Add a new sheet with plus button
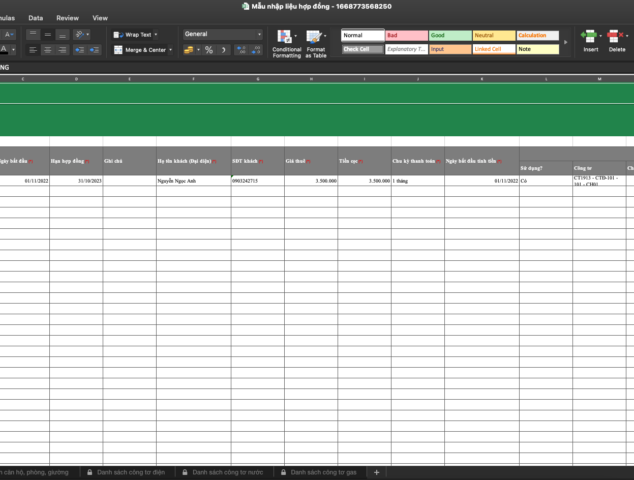This screenshot has height=480, width=634. (x=376, y=471)
